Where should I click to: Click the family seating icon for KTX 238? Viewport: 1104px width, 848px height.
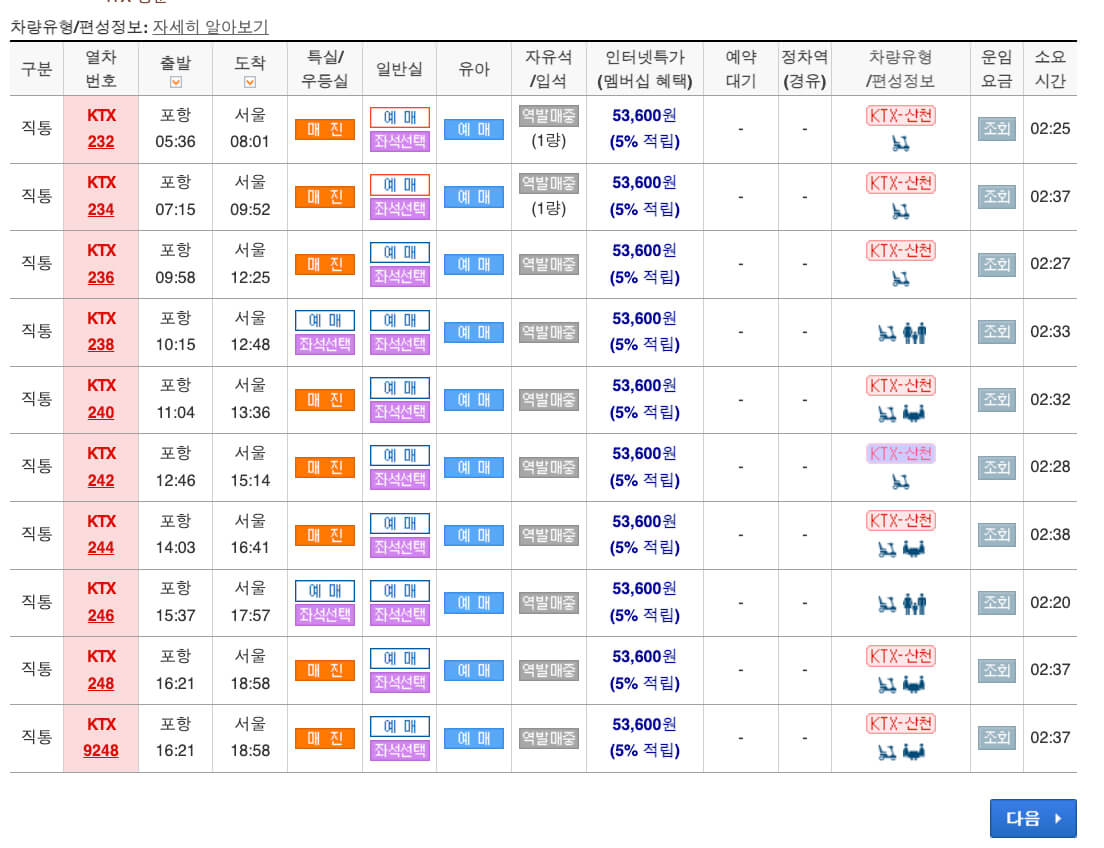[x=913, y=333]
